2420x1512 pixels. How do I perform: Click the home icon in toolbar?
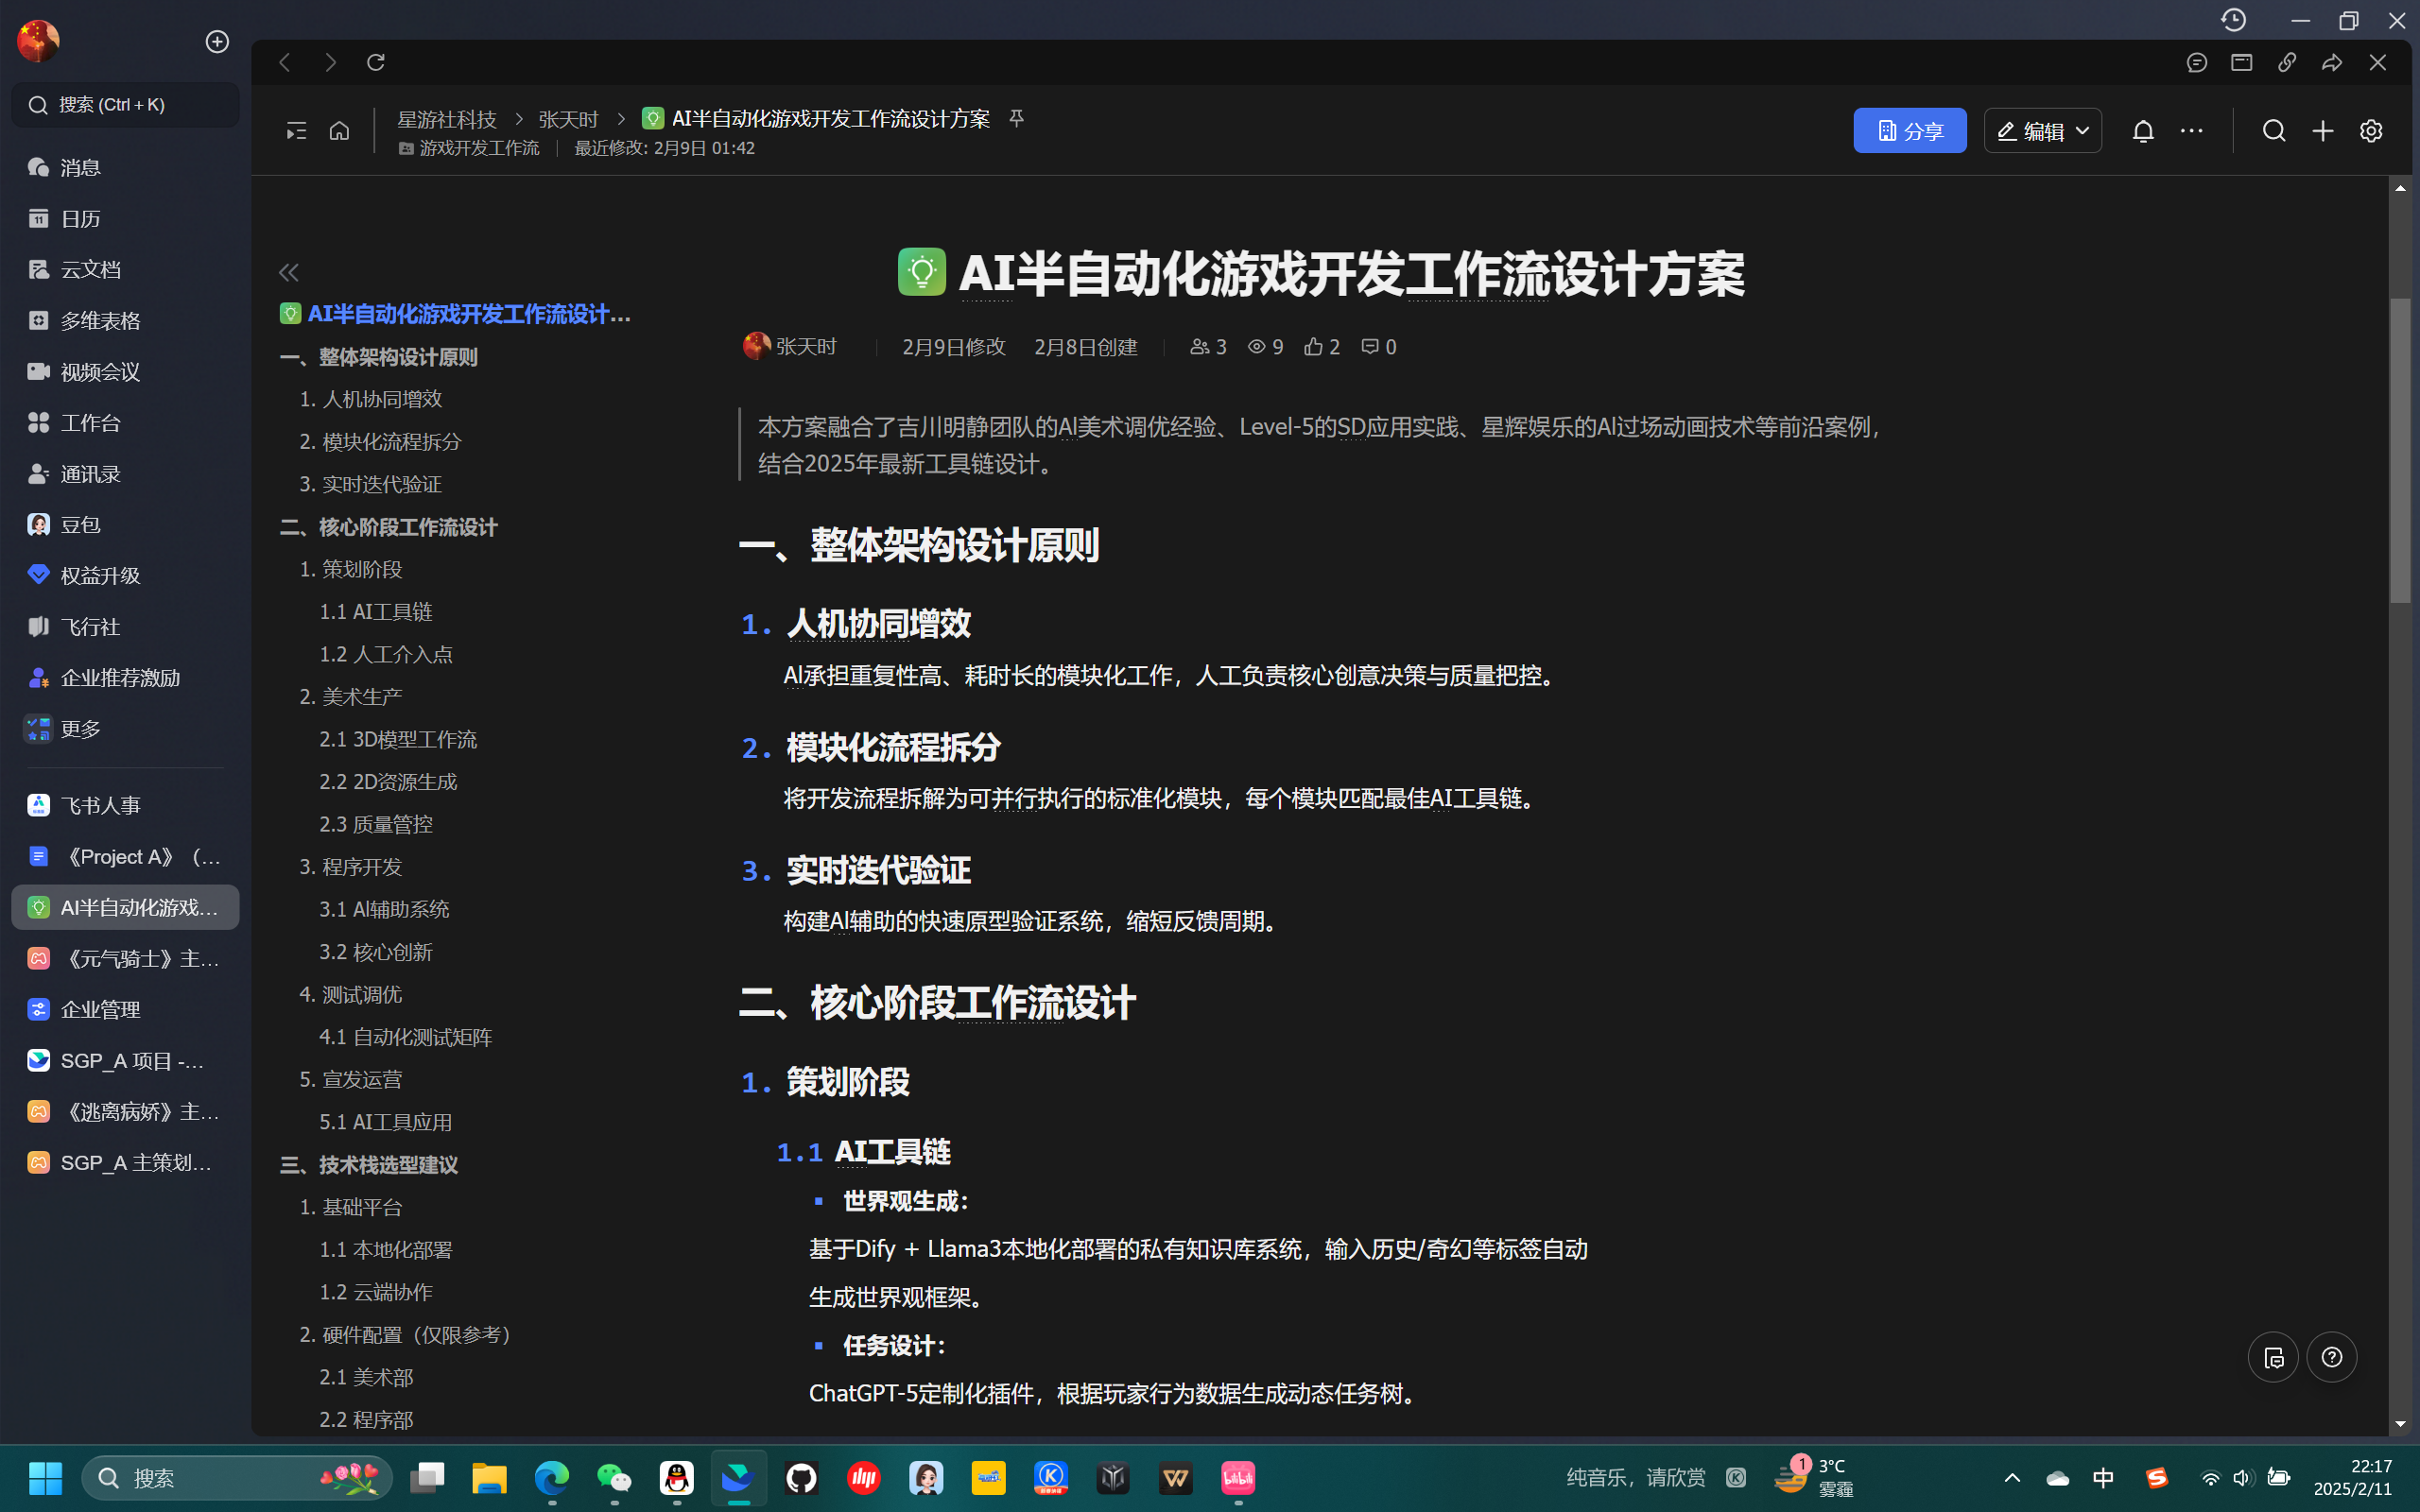[x=339, y=131]
